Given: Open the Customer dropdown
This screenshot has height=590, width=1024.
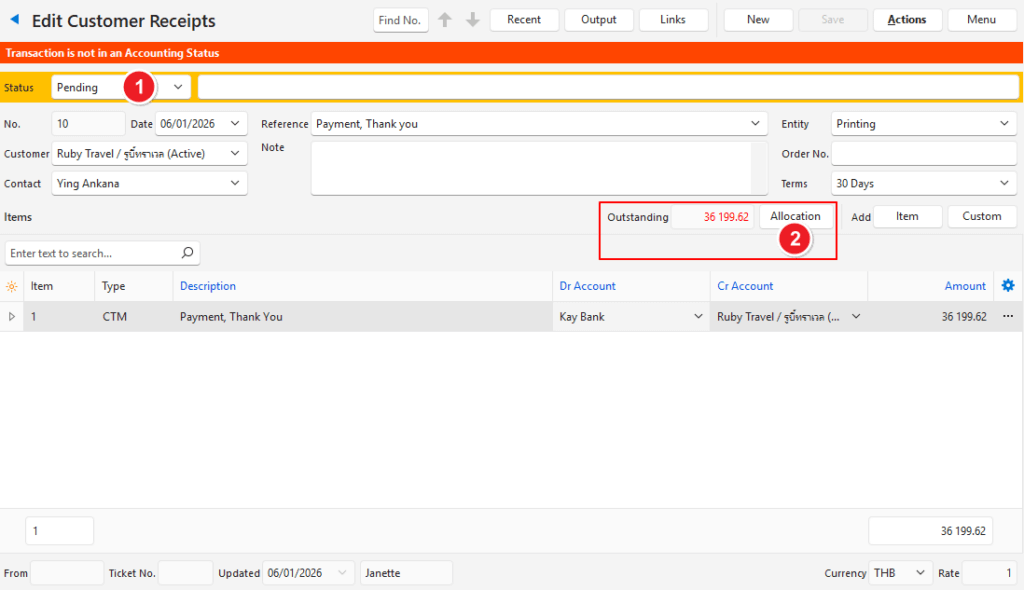Looking at the screenshot, I should click(x=235, y=154).
